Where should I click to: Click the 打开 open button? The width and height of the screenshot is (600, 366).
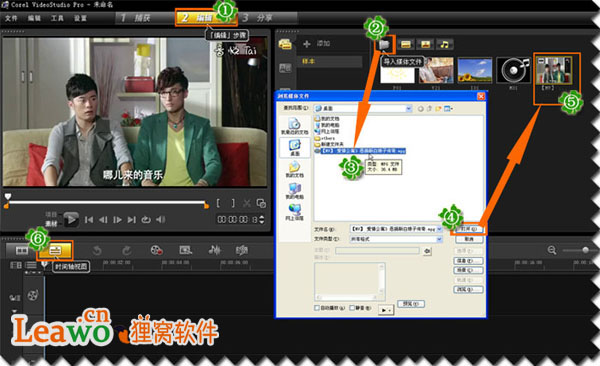pos(469,229)
